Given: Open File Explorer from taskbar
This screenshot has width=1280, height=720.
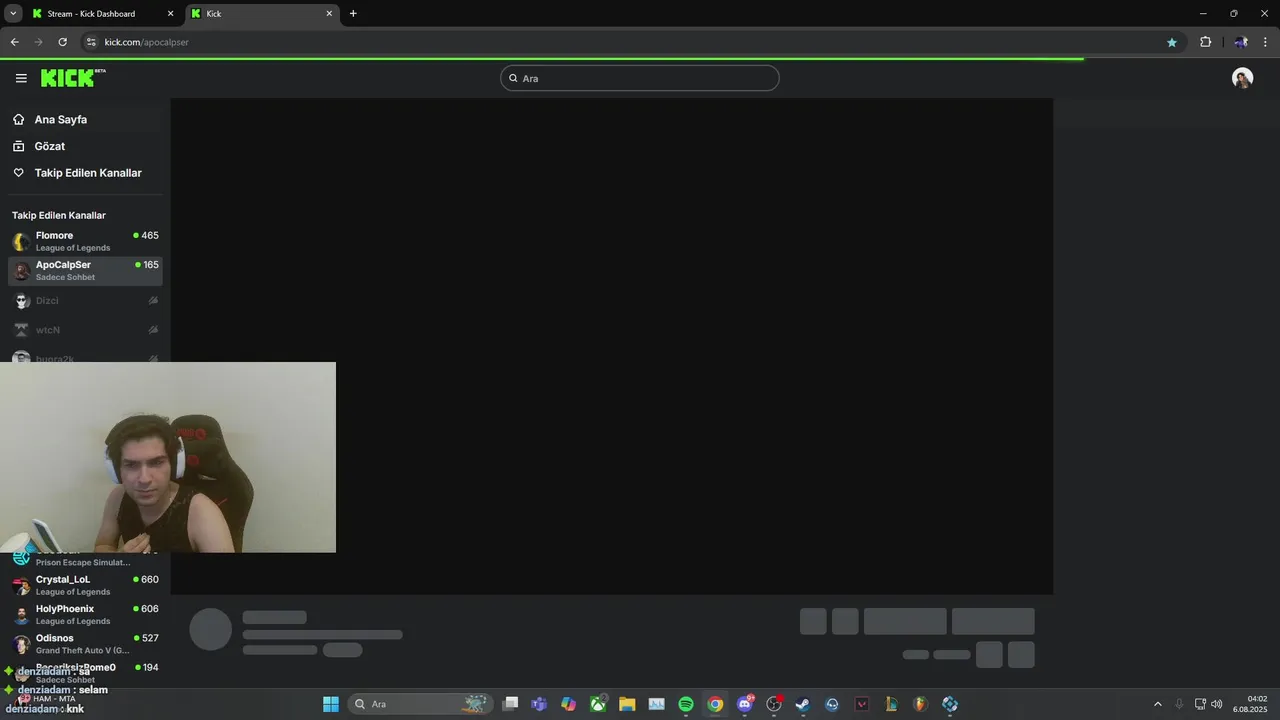Looking at the screenshot, I should point(627,704).
